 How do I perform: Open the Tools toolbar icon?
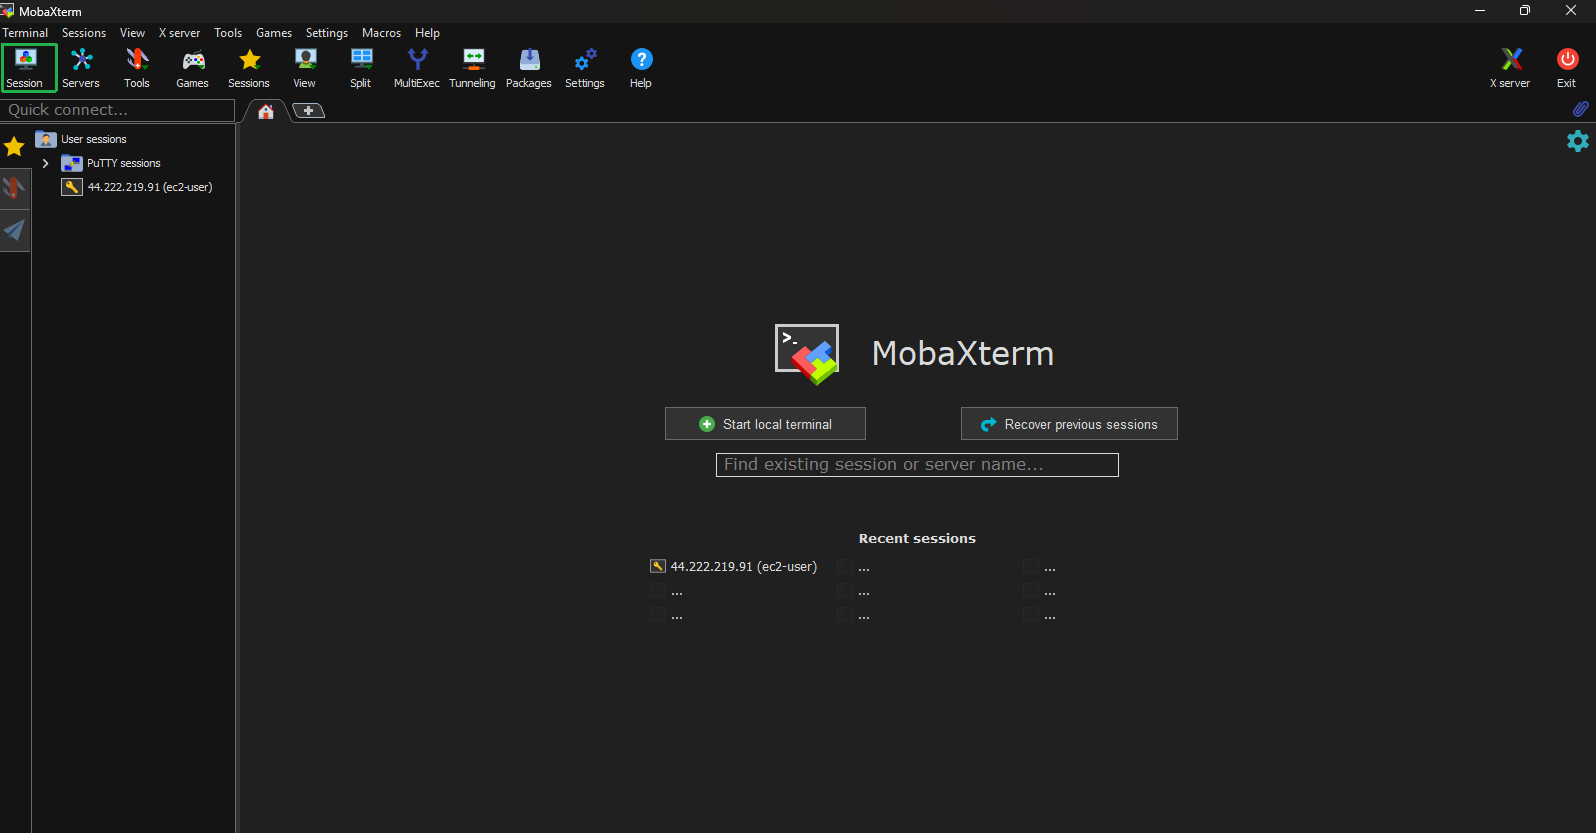tap(137, 68)
